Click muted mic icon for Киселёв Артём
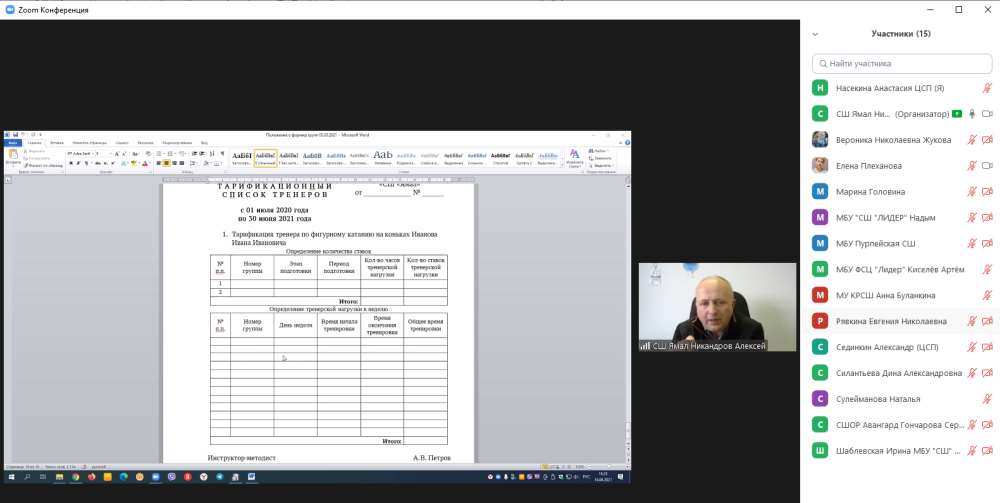Image resolution: width=1000 pixels, height=503 pixels. tap(987, 269)
